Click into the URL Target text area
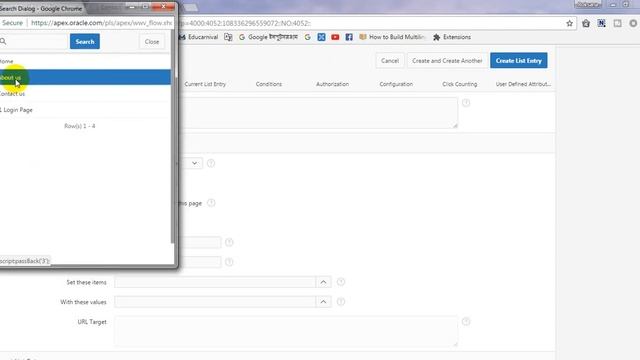This screenshot has height=360, width=640. (286, 331)
